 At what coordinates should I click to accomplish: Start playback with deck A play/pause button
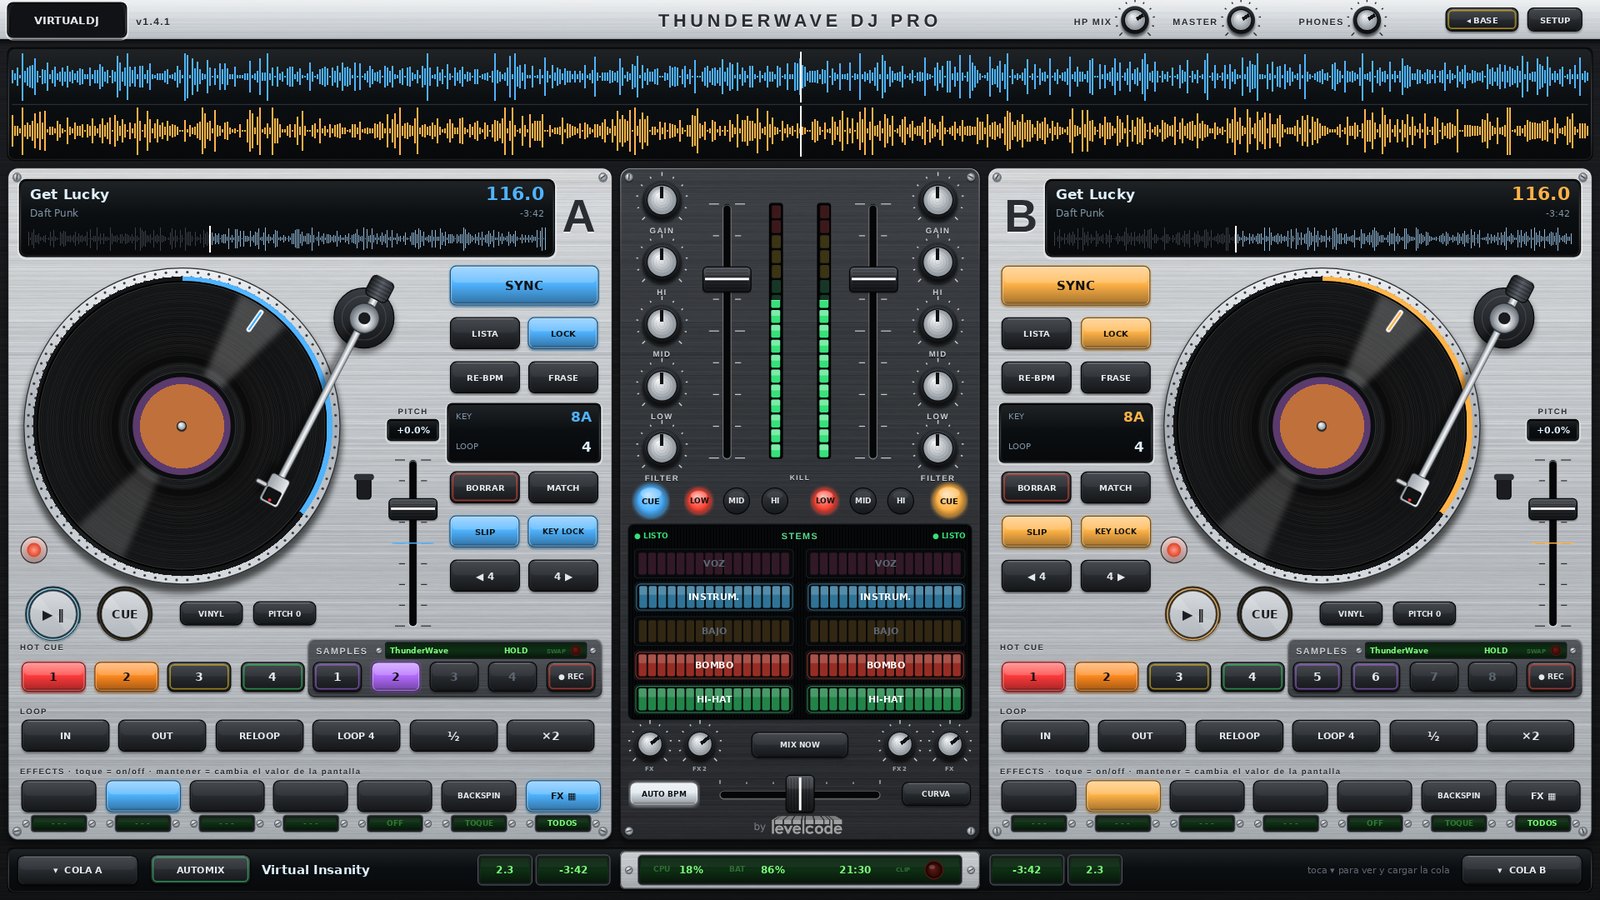tap(52, 615)
